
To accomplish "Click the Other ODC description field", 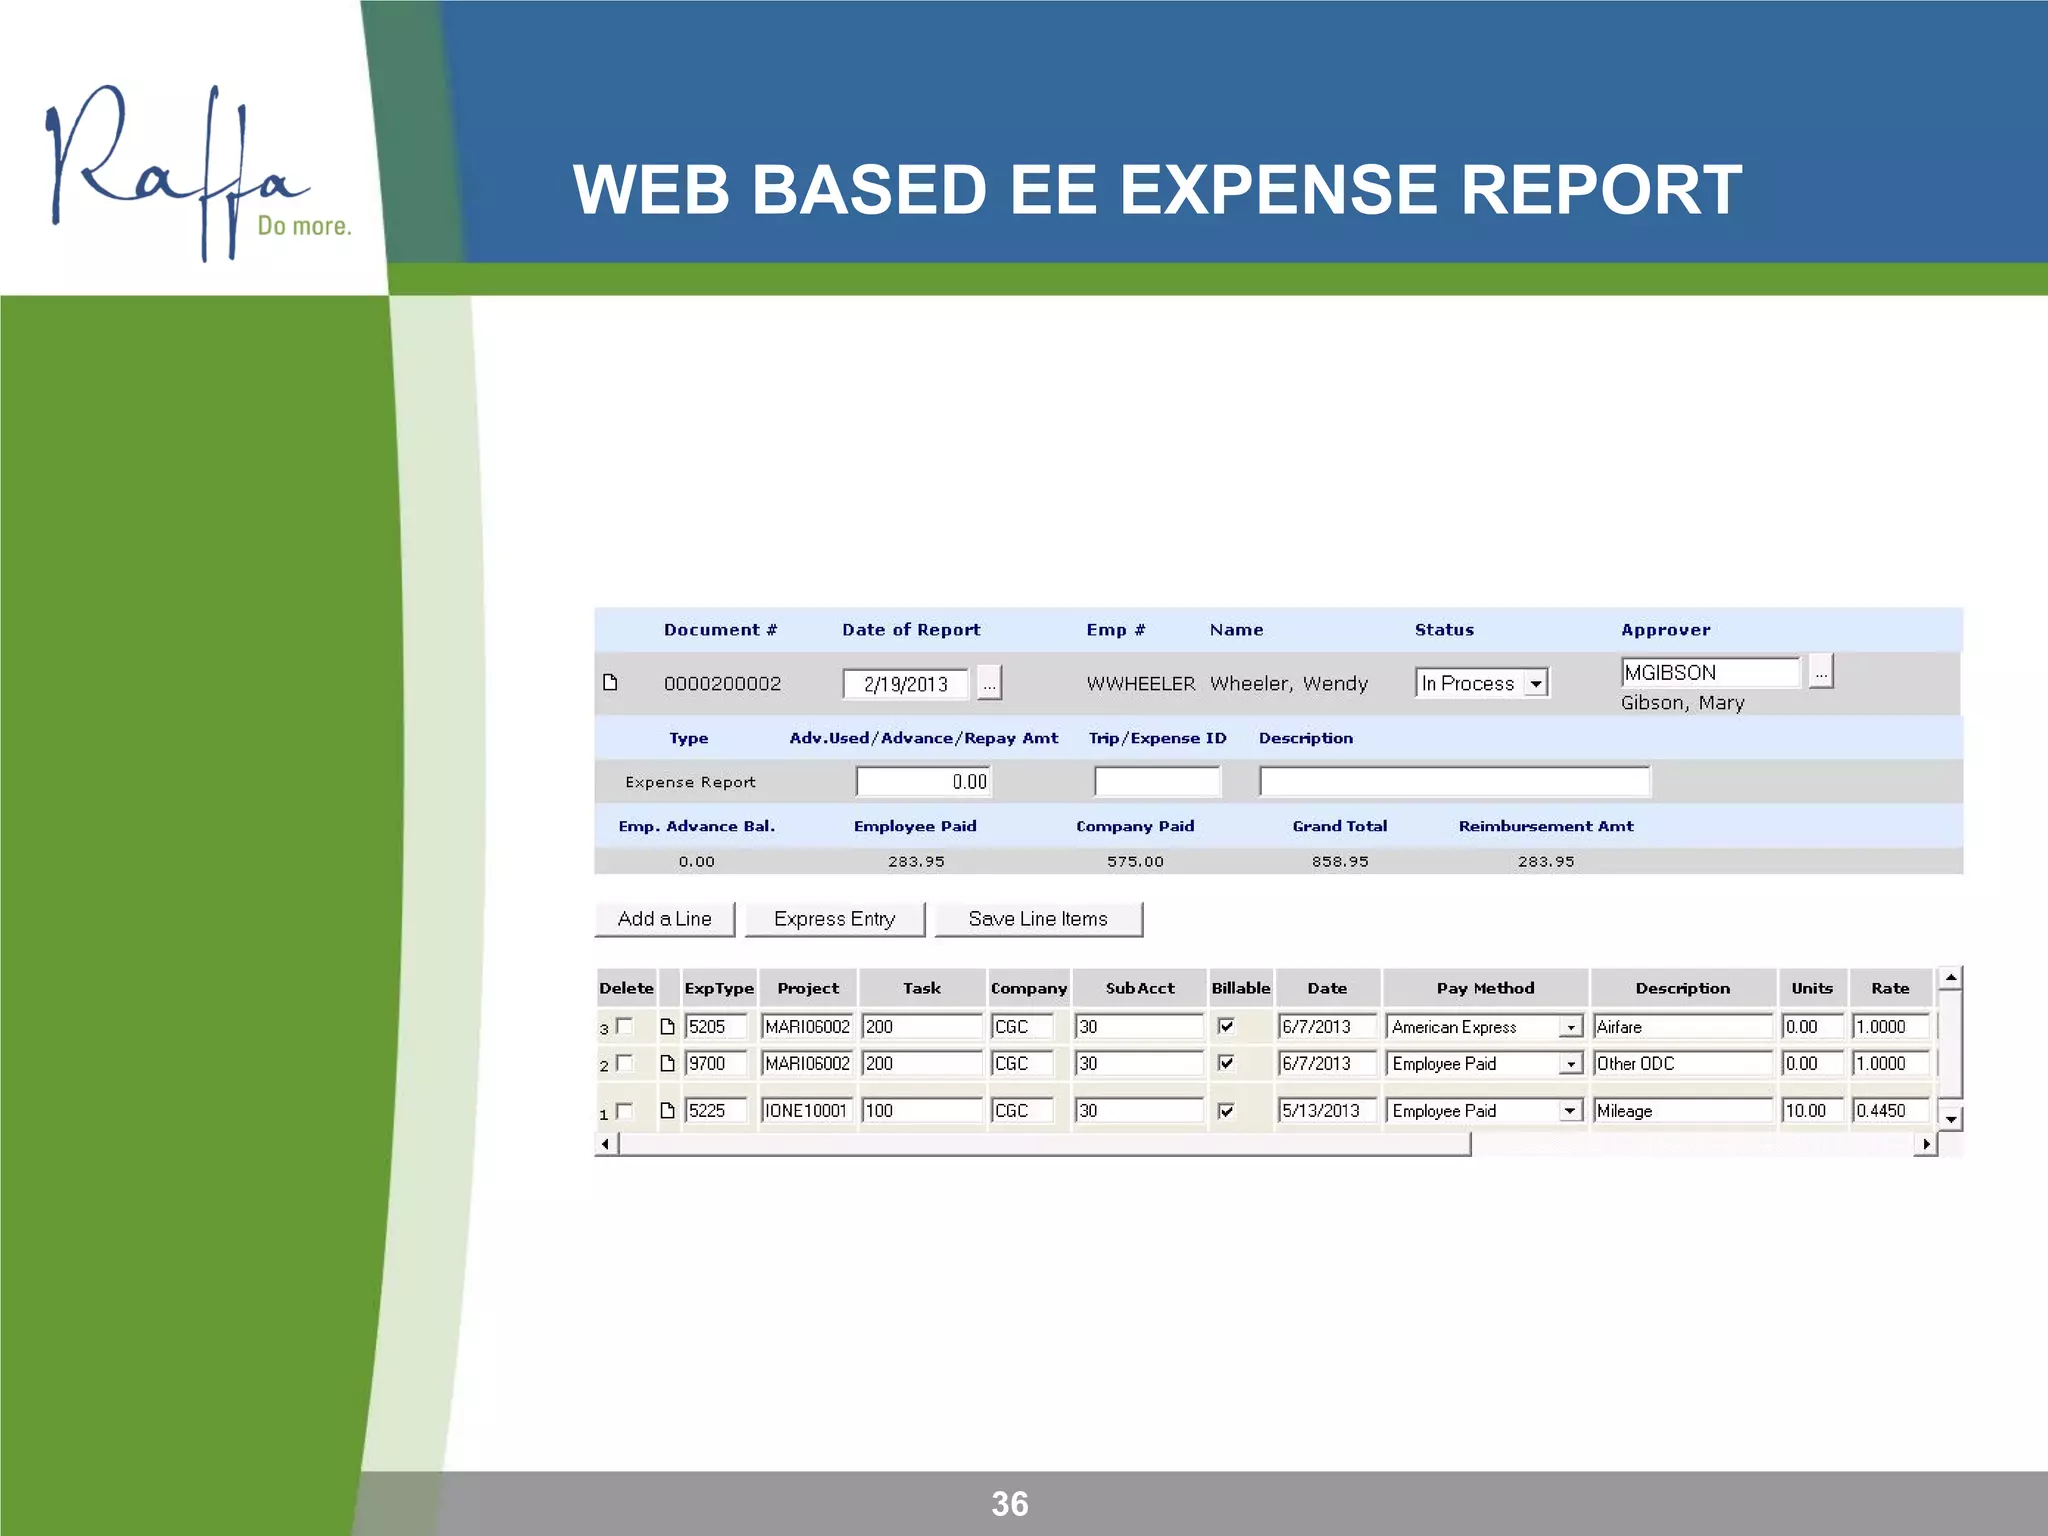I will 1683,1064.
